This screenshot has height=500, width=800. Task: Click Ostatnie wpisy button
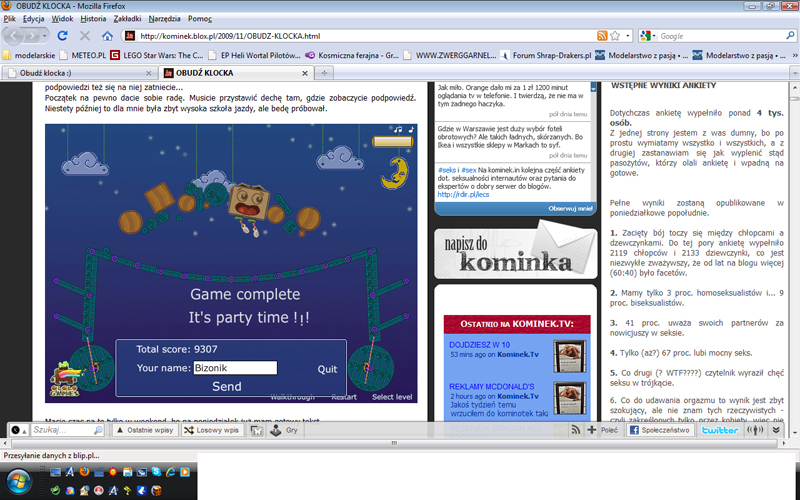coord(145,430)
